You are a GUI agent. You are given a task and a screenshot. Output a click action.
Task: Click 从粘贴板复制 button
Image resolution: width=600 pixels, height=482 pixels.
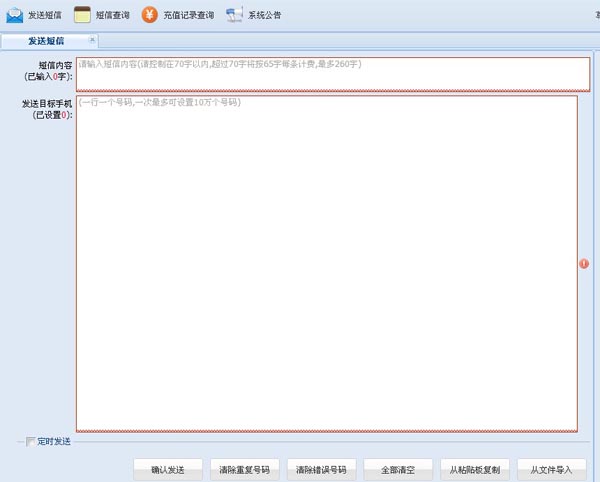point(475,469)
